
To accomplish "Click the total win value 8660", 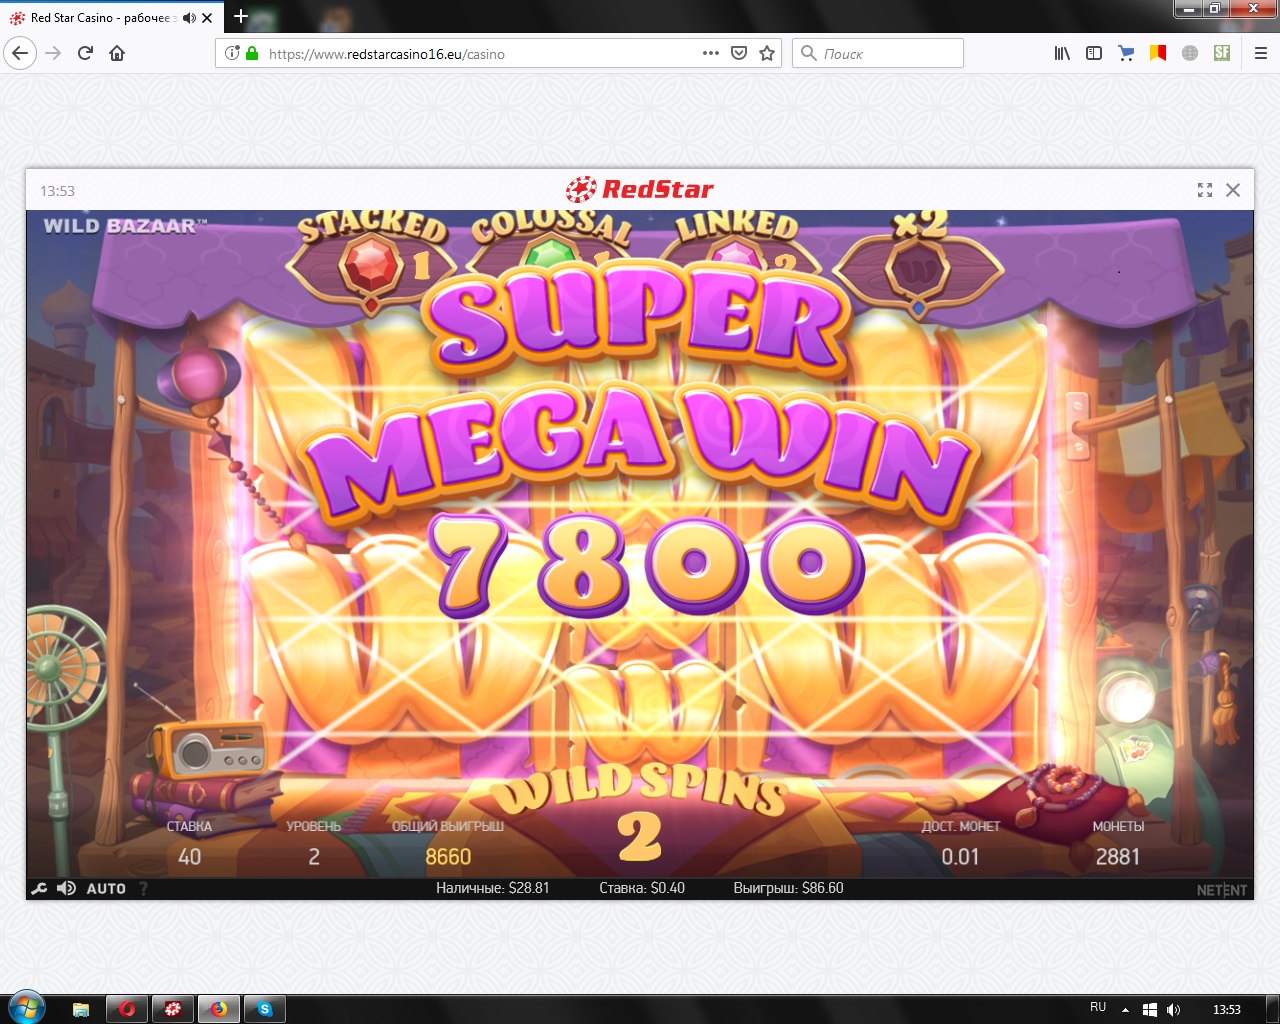I will (448, 857).
